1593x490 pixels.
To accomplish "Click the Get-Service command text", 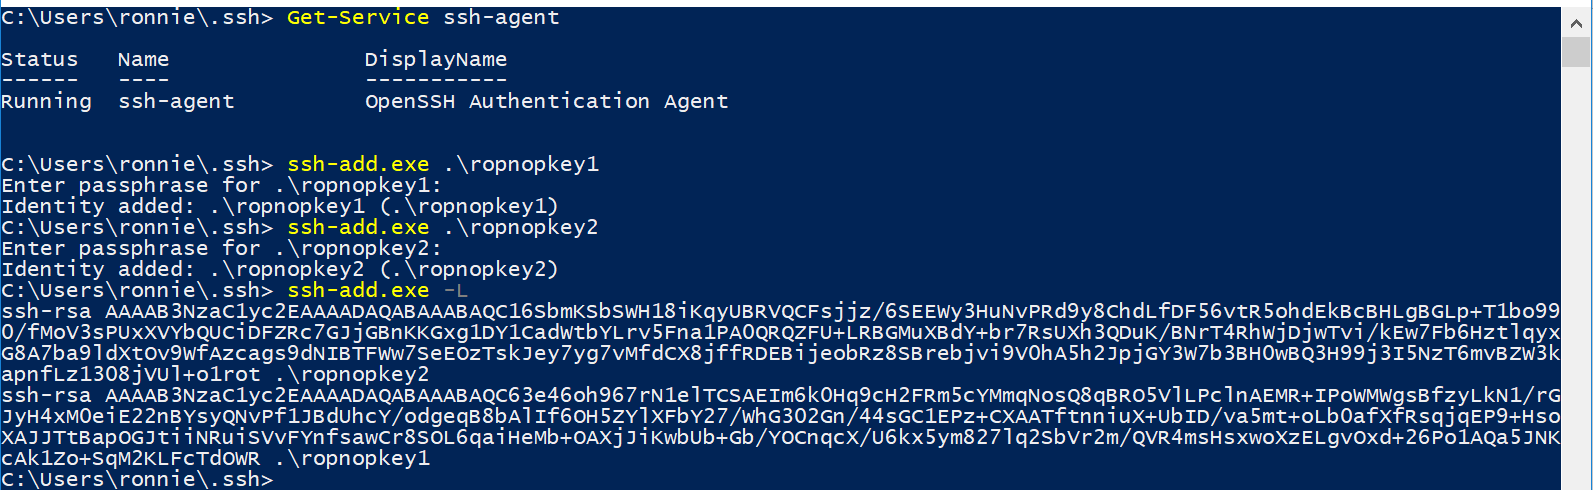I will point(358,18).
